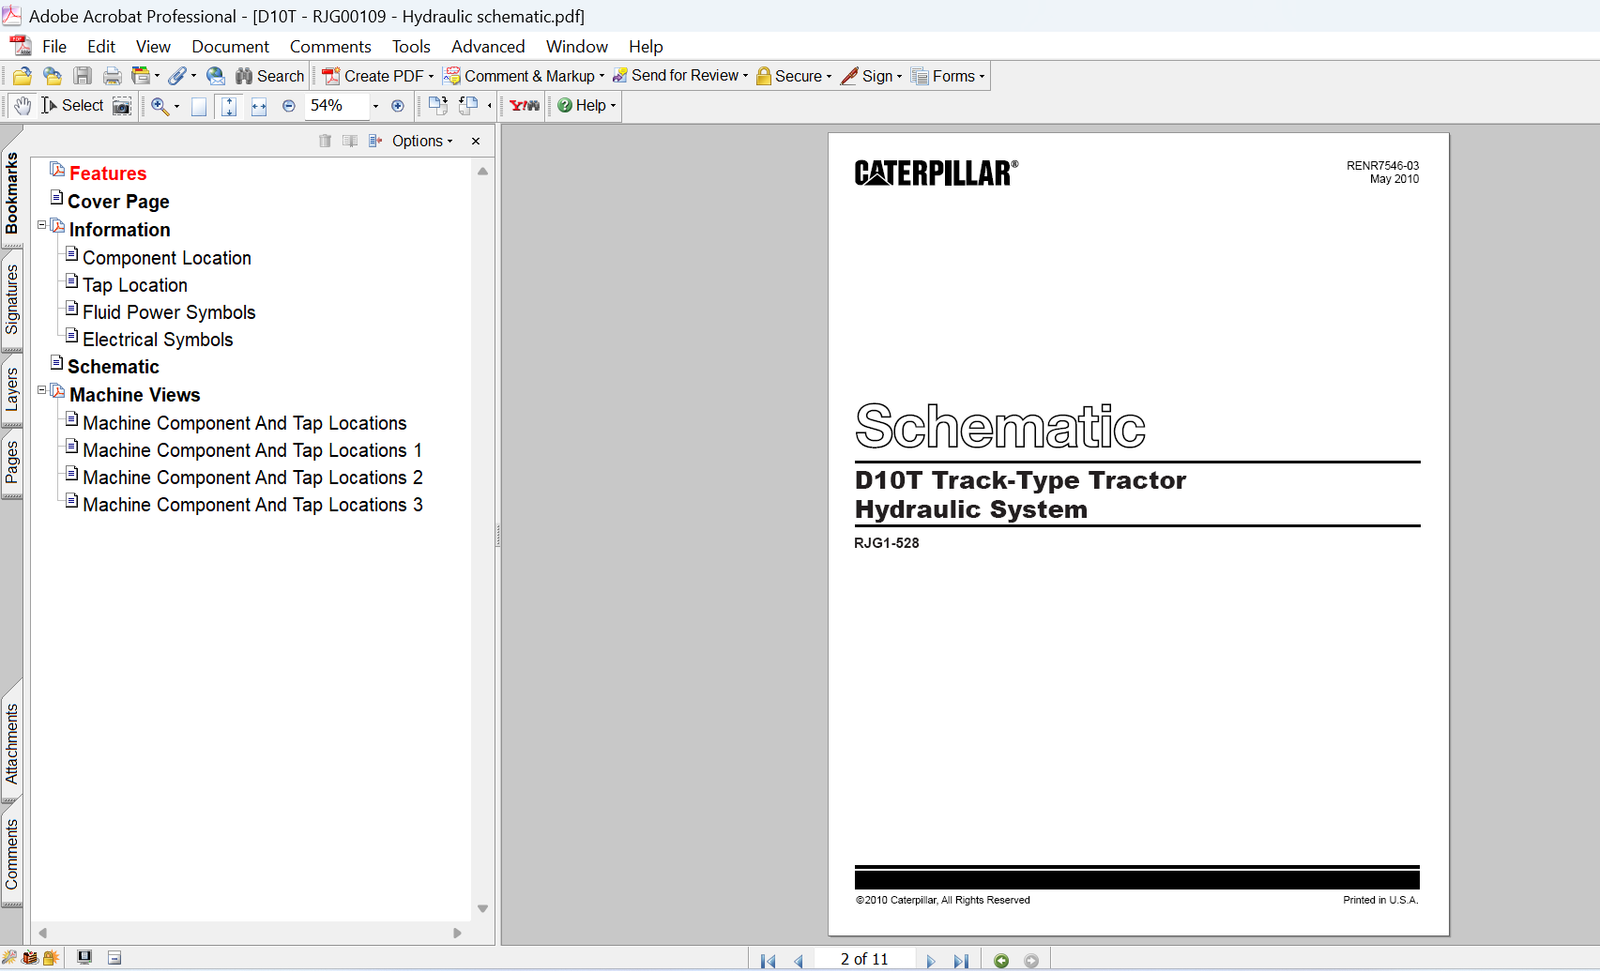Open the Help dropdown
1600x971 pixels.
(586, 106)
